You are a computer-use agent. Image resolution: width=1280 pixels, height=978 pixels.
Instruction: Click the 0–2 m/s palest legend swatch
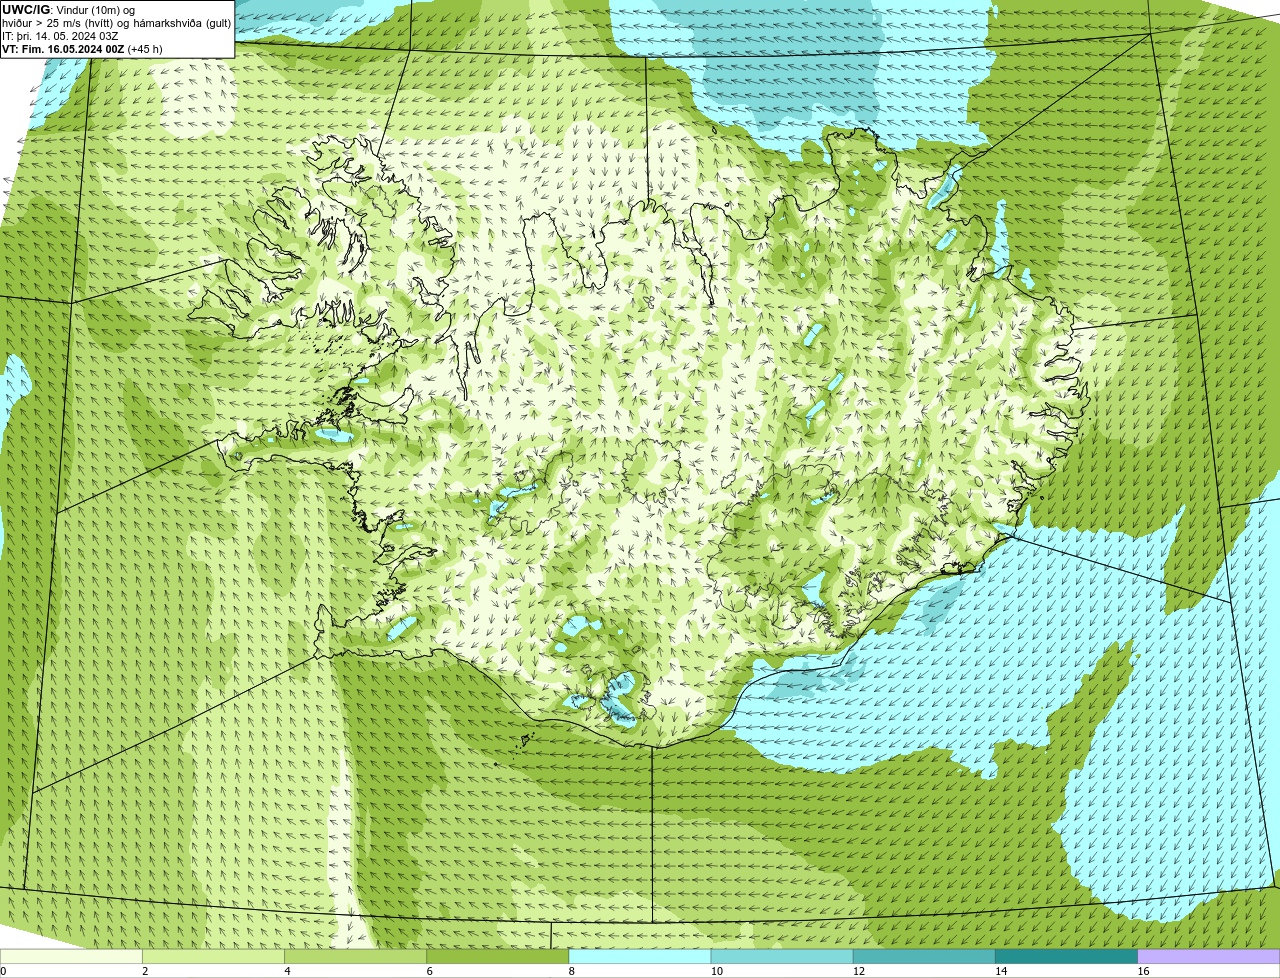click(71, 956)
